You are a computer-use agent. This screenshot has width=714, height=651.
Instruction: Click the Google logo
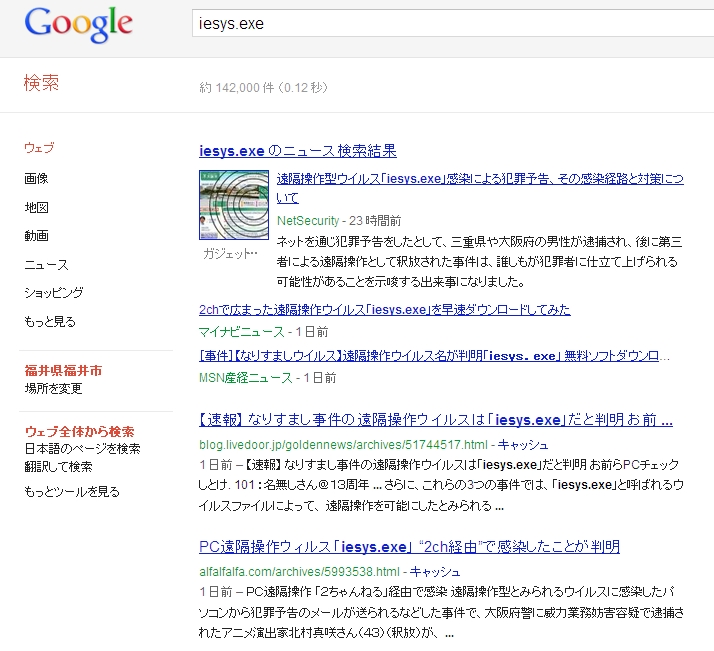click(78, 26)
